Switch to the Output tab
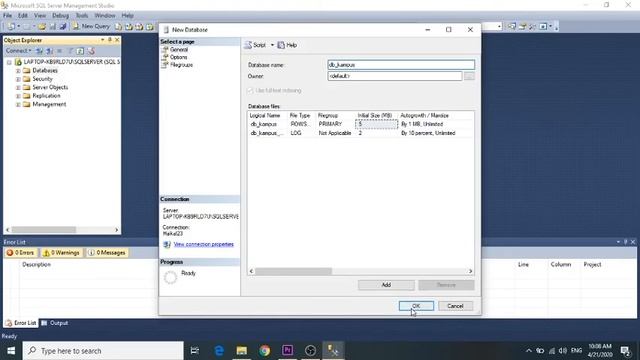This screenshot has height=360, width=640. point(55,323)
